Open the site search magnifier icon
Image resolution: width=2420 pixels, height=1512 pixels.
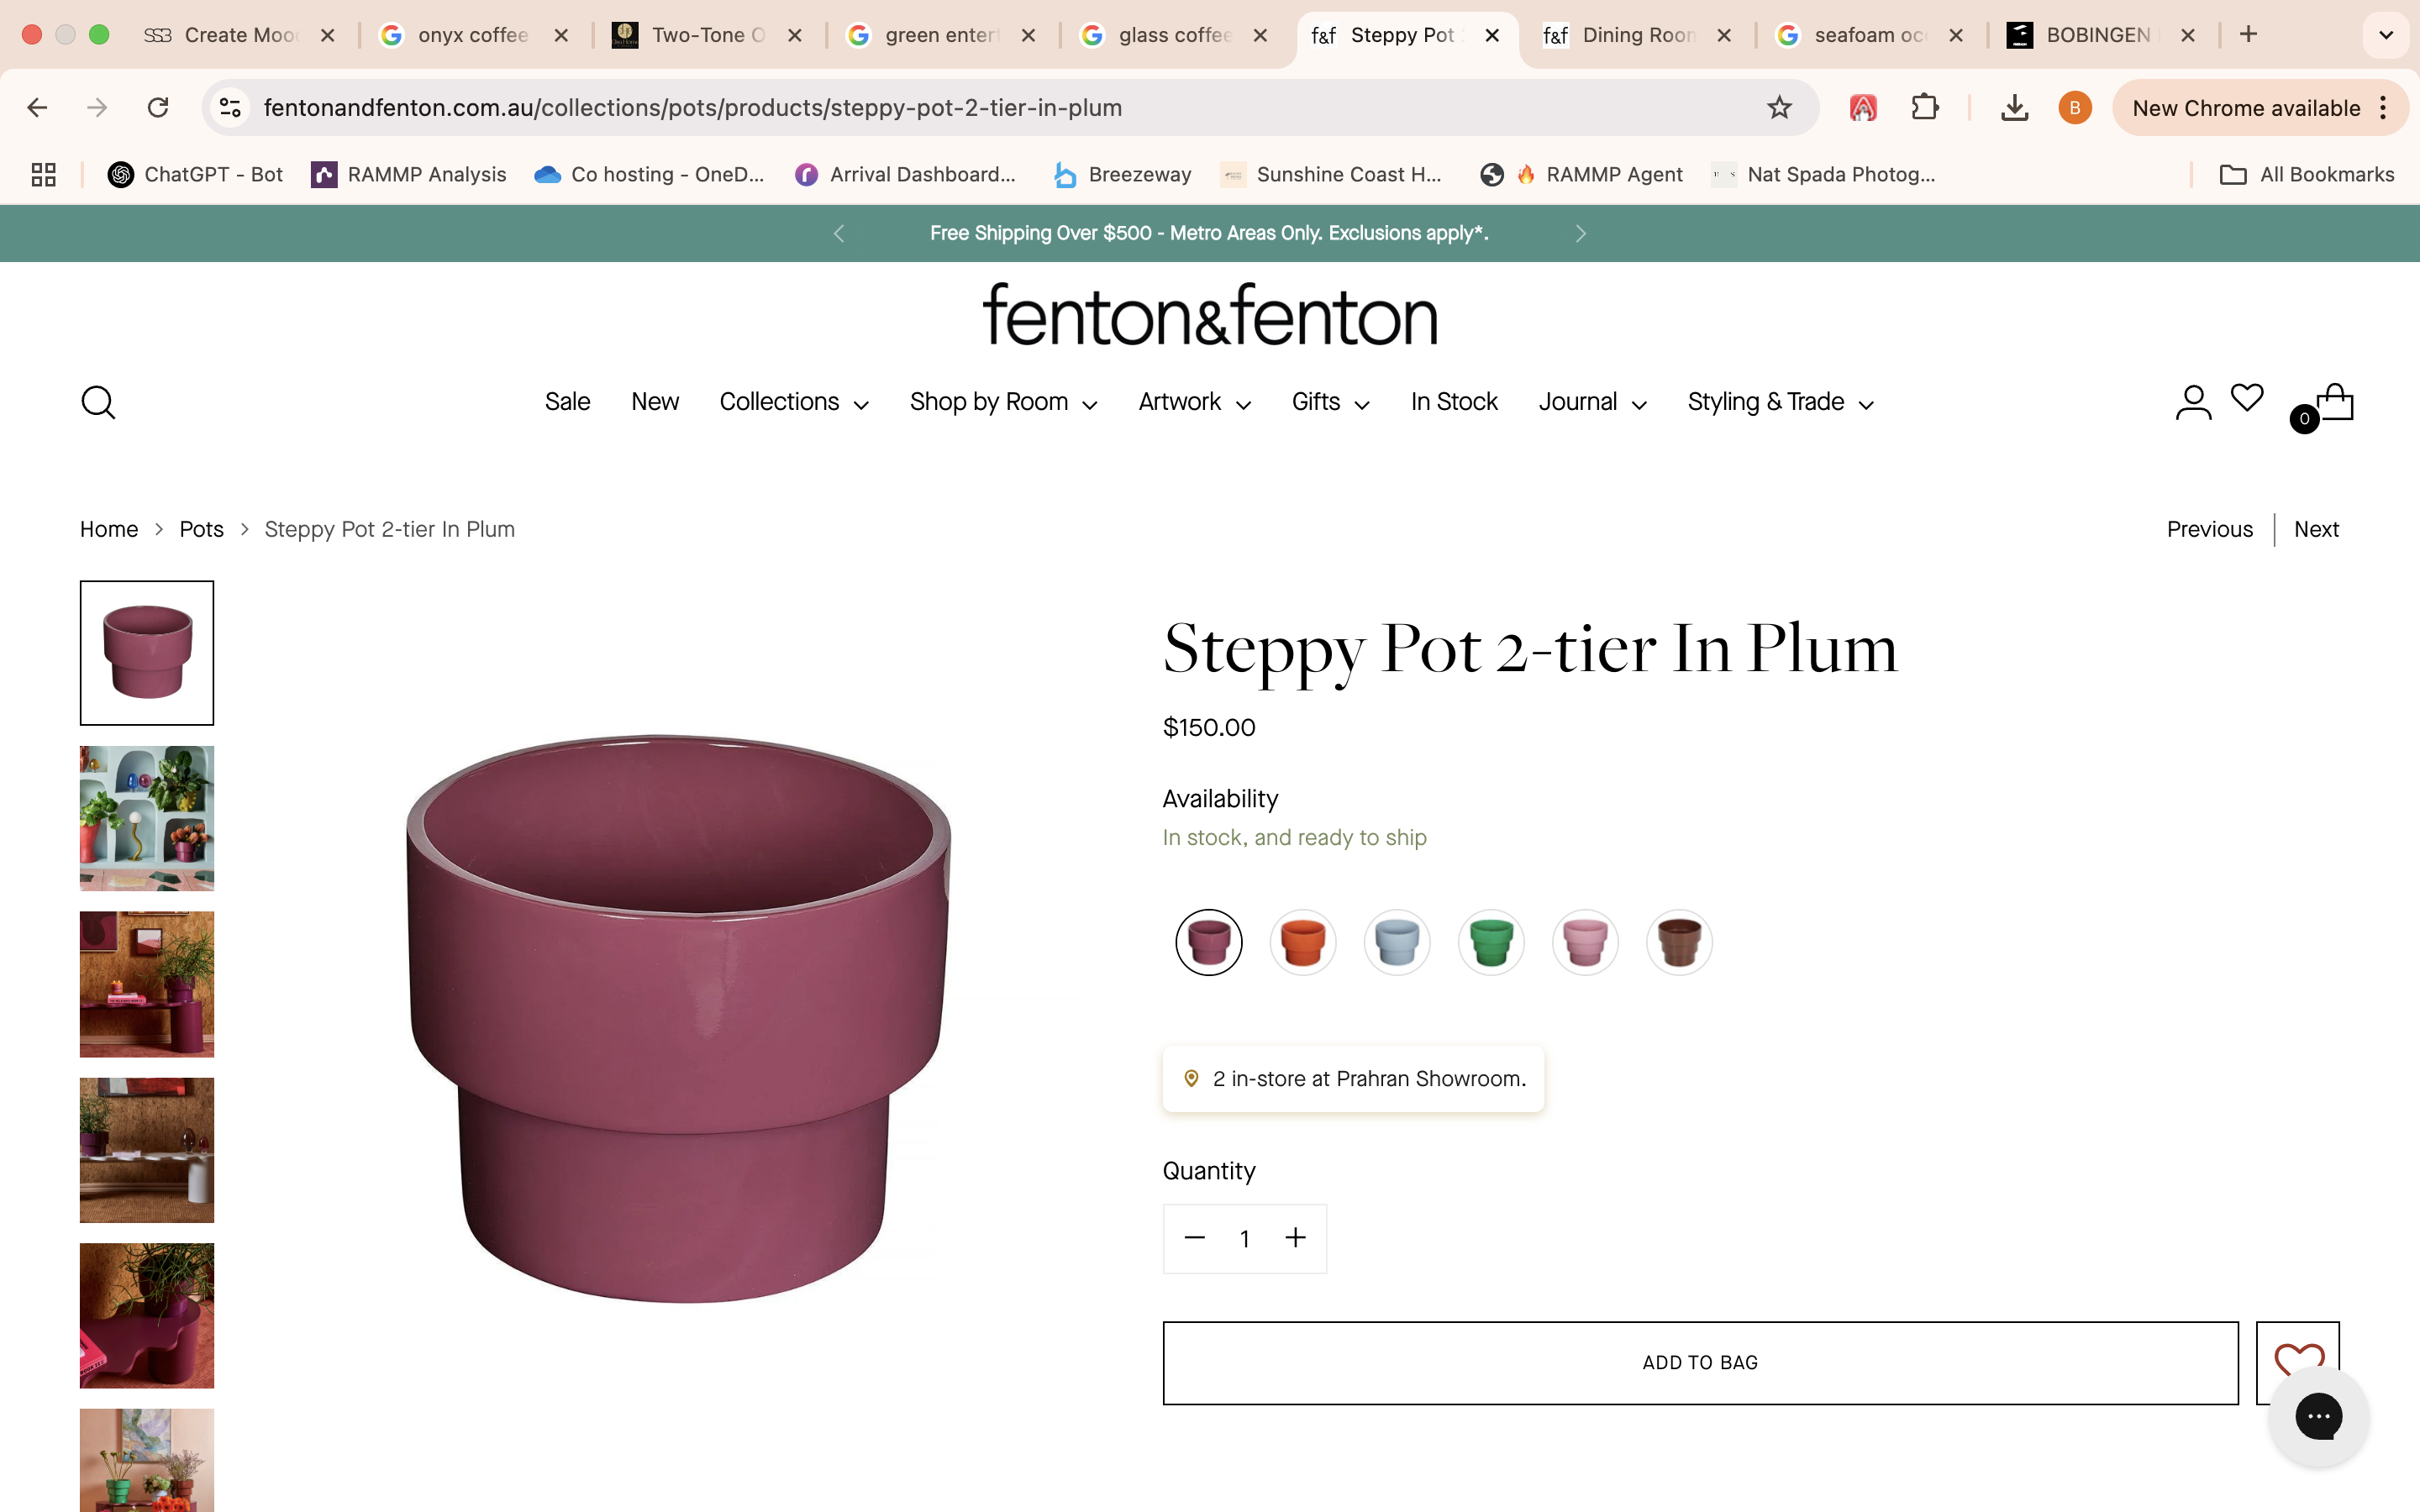pyautogui.click(x=98, y=403)
